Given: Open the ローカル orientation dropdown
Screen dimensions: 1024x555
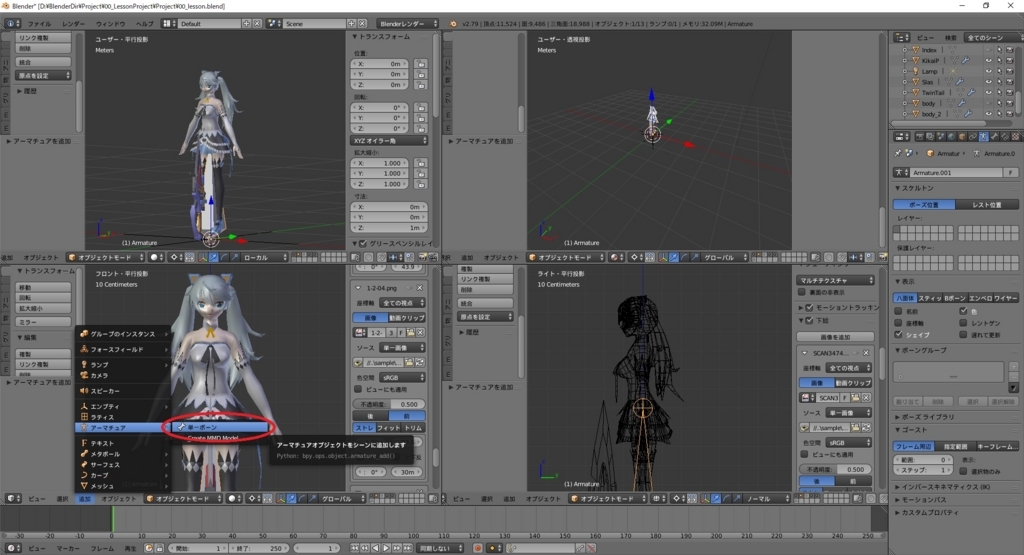Looking at the screenshot, I should (264, 257).
